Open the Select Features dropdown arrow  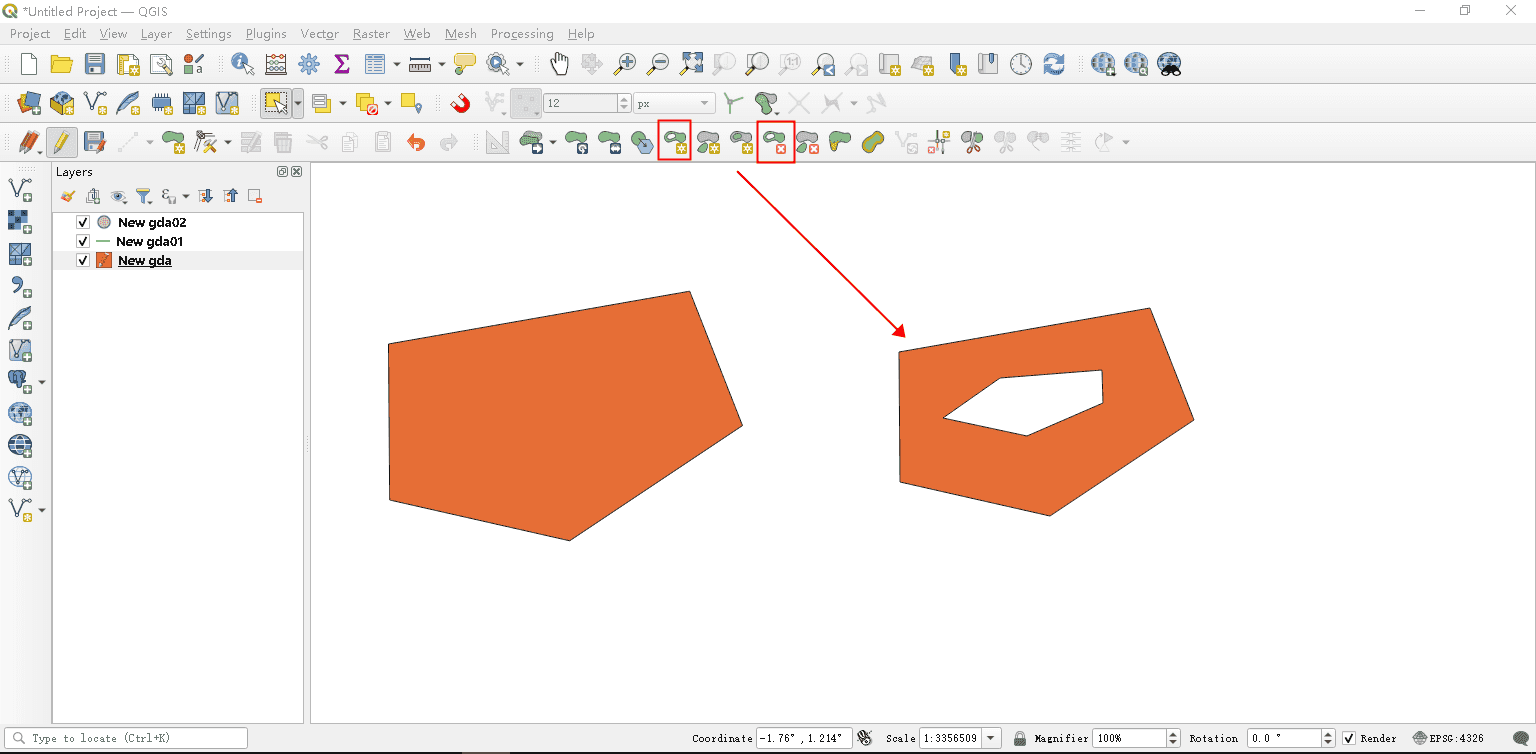[298, 103]
